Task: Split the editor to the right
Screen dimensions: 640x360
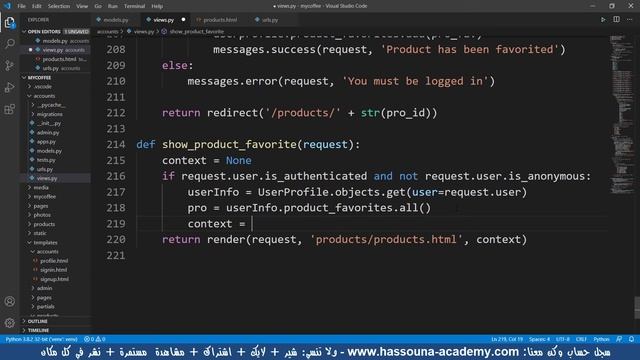Action: (x=616, y=20)
